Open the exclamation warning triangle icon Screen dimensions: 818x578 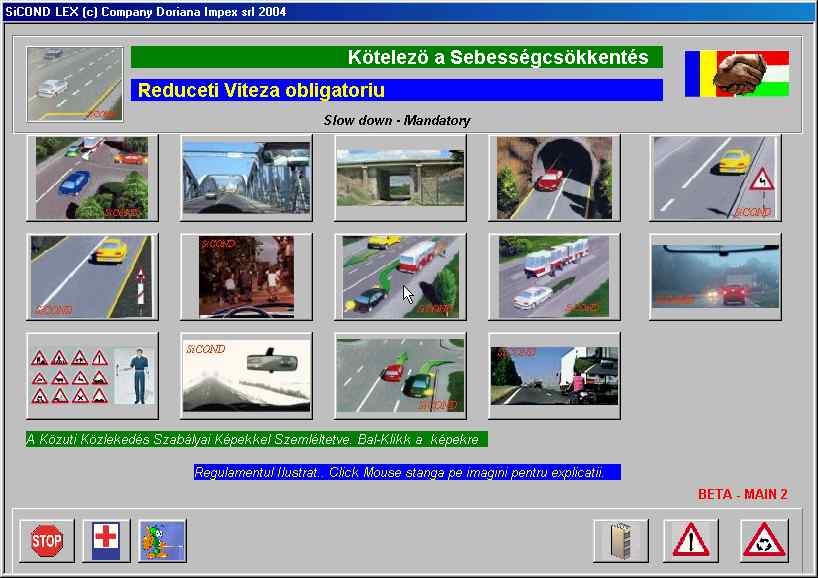[690, 541]
